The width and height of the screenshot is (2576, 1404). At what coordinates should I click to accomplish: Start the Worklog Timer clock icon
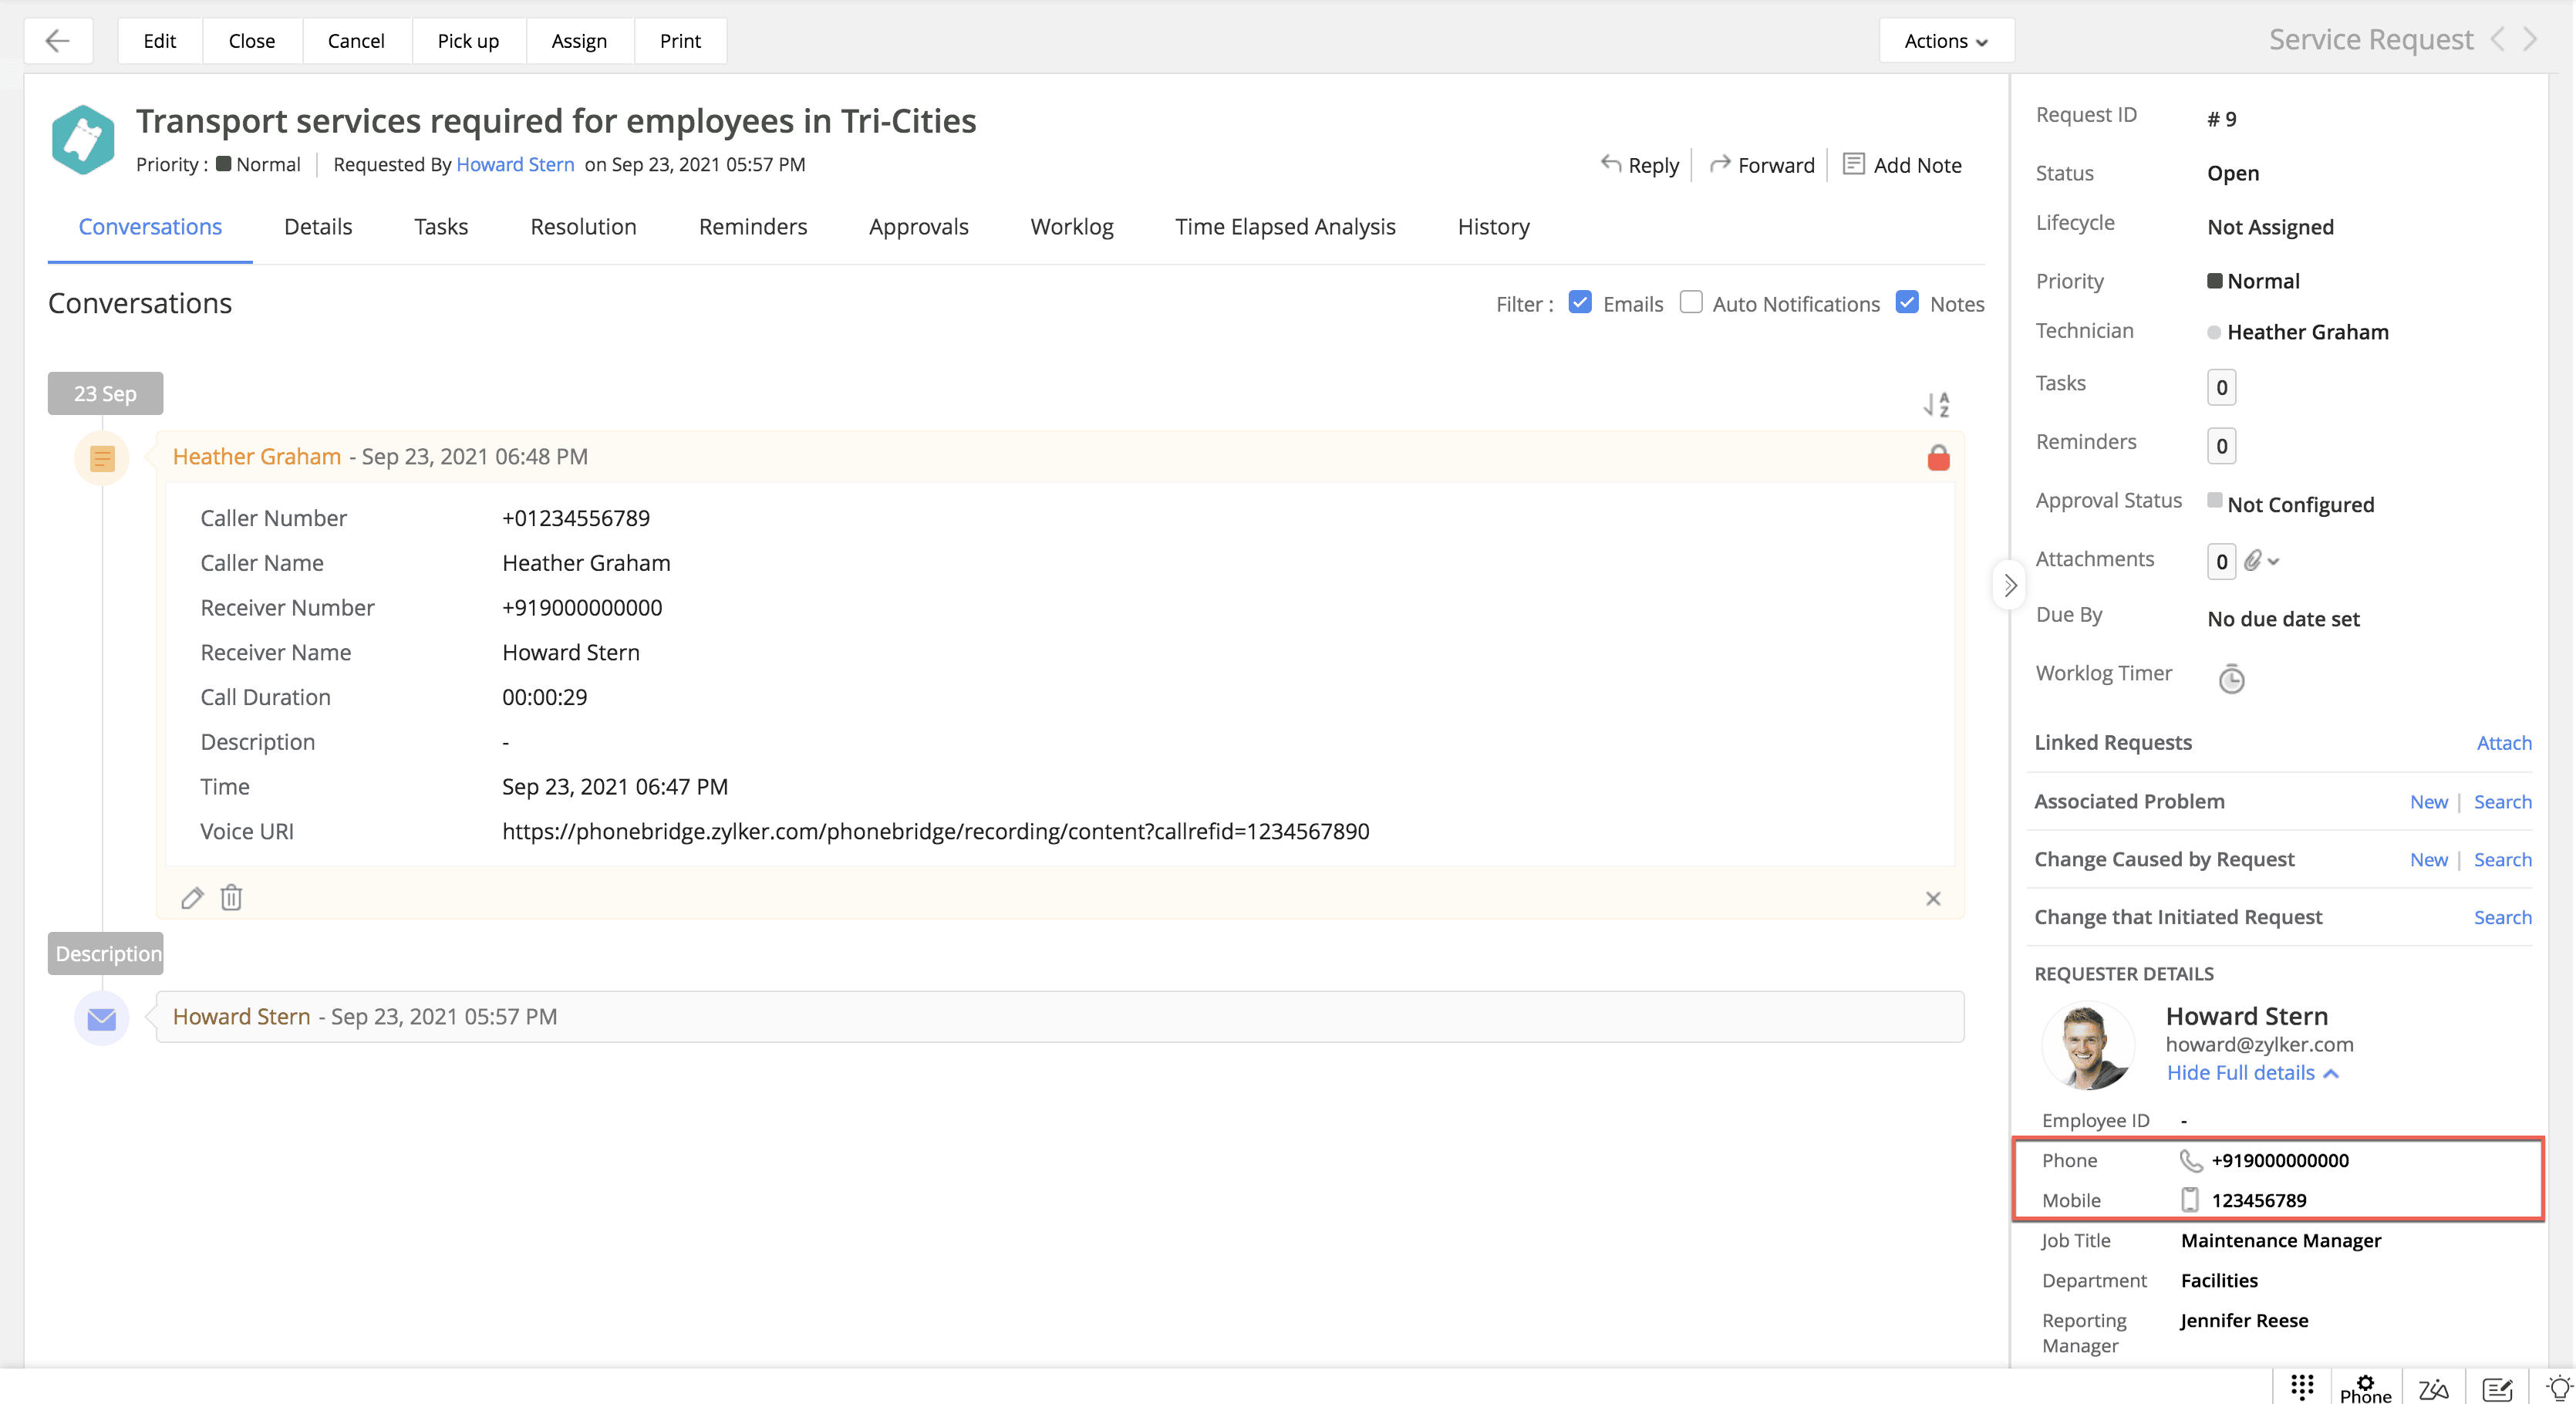pos(2231,679)
